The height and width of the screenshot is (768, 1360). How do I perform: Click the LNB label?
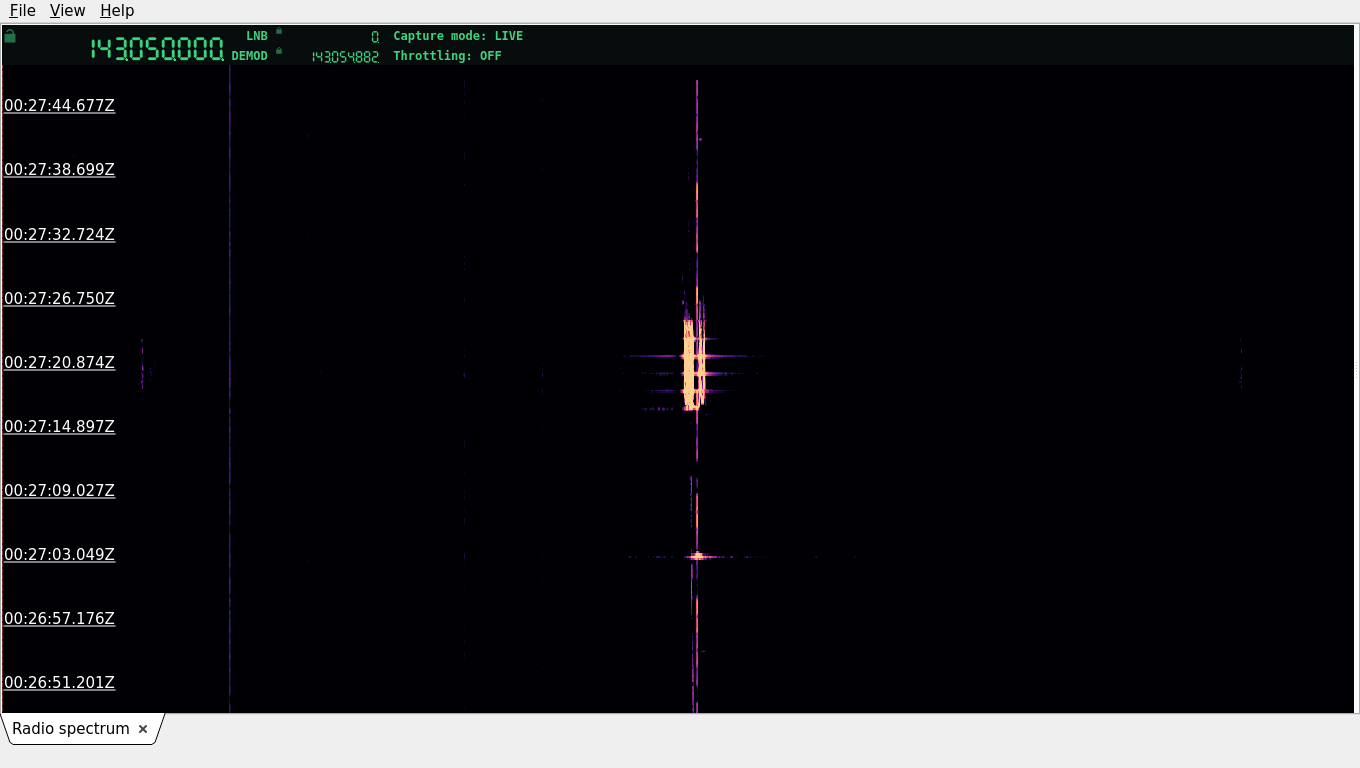coord(257,36)
